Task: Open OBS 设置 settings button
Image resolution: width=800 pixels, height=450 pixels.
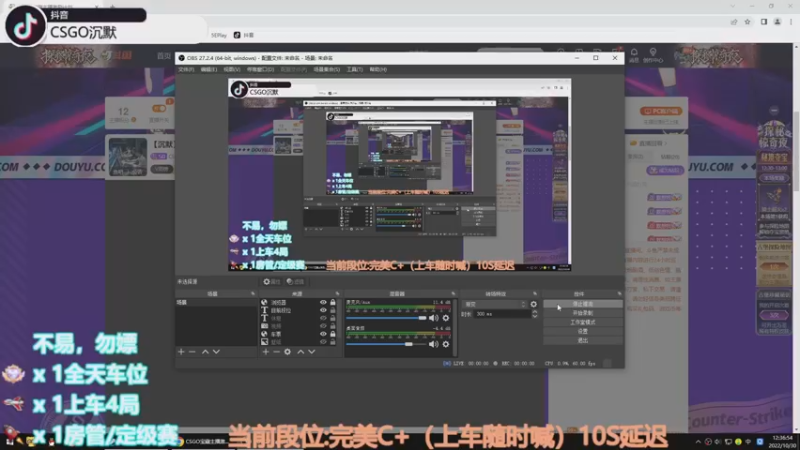Action: tap(583, 331)
